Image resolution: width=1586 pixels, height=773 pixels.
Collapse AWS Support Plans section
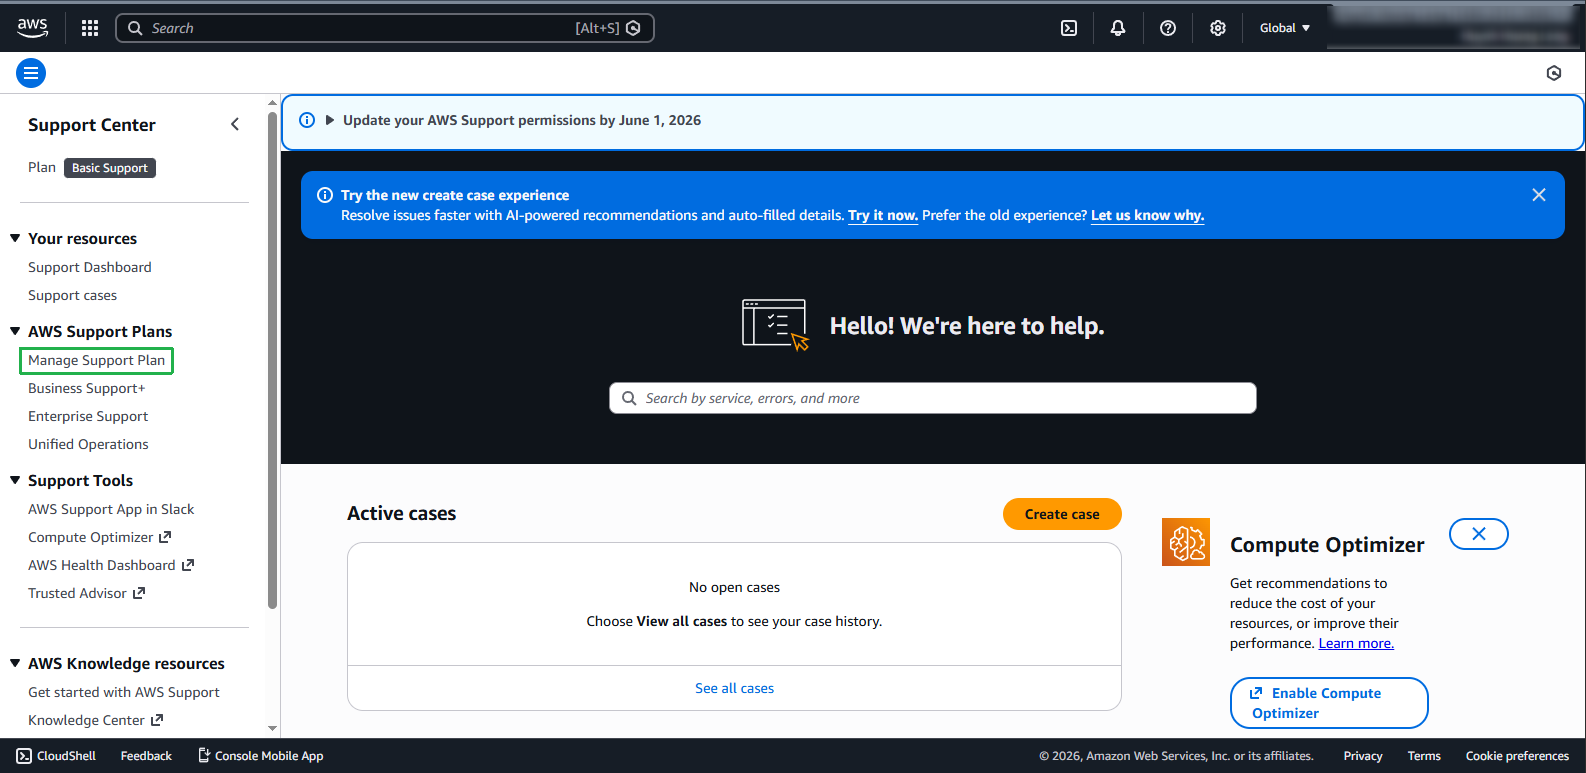pos(15,331)
